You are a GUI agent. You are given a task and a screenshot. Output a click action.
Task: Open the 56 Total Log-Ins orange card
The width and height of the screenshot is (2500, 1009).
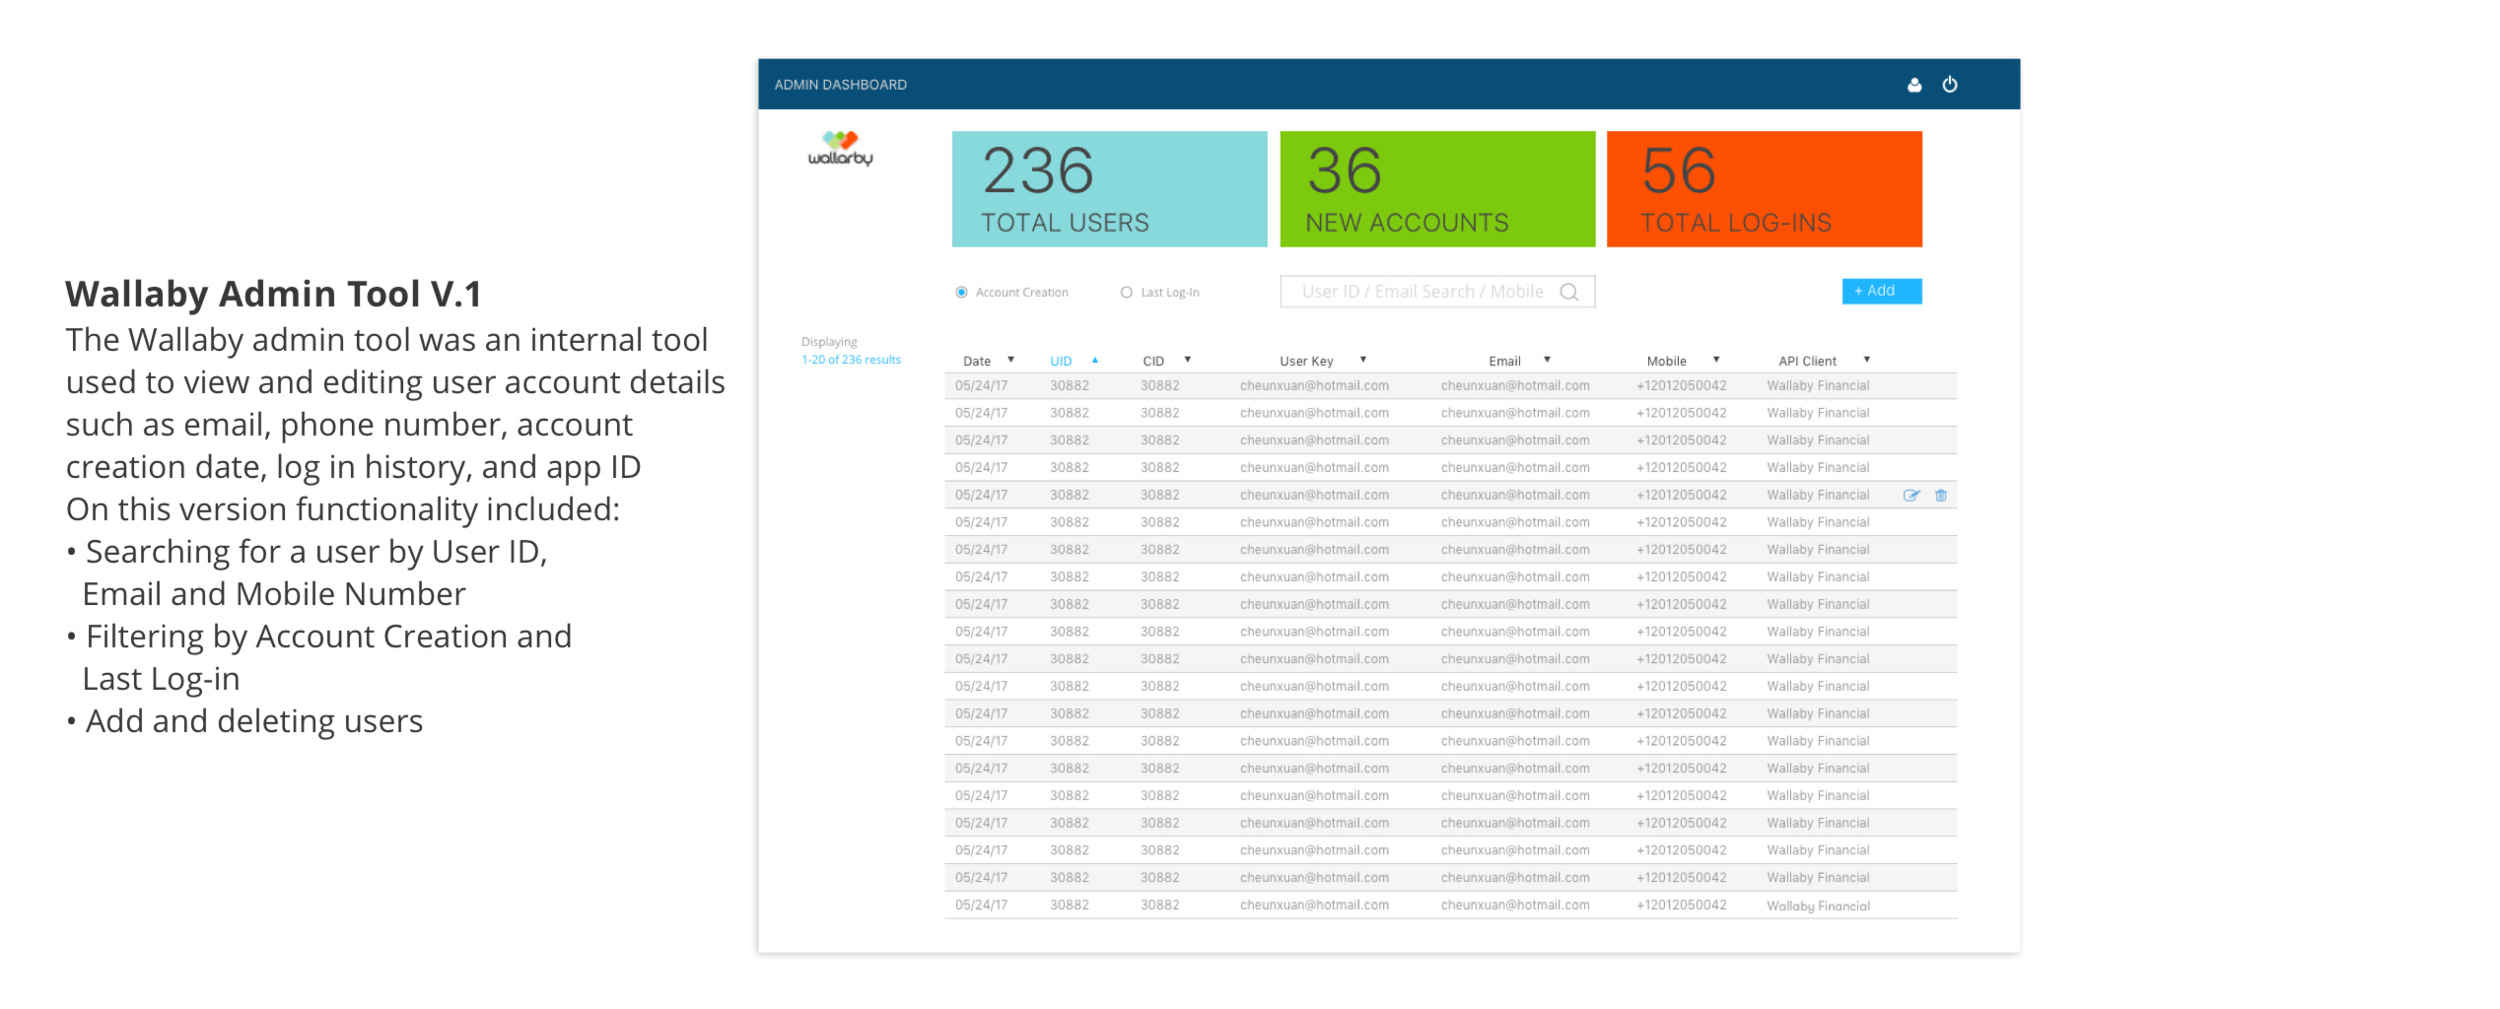pyautogui.click(x=1764, y=189)
